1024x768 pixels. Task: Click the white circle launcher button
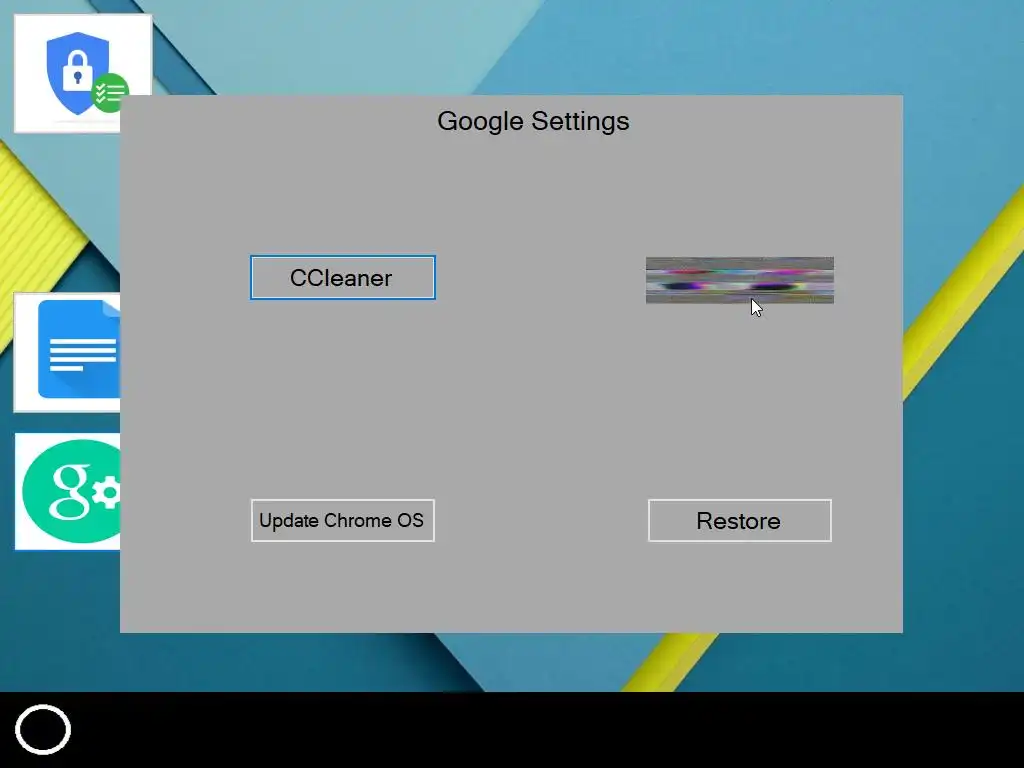click(x=43, y=729)
